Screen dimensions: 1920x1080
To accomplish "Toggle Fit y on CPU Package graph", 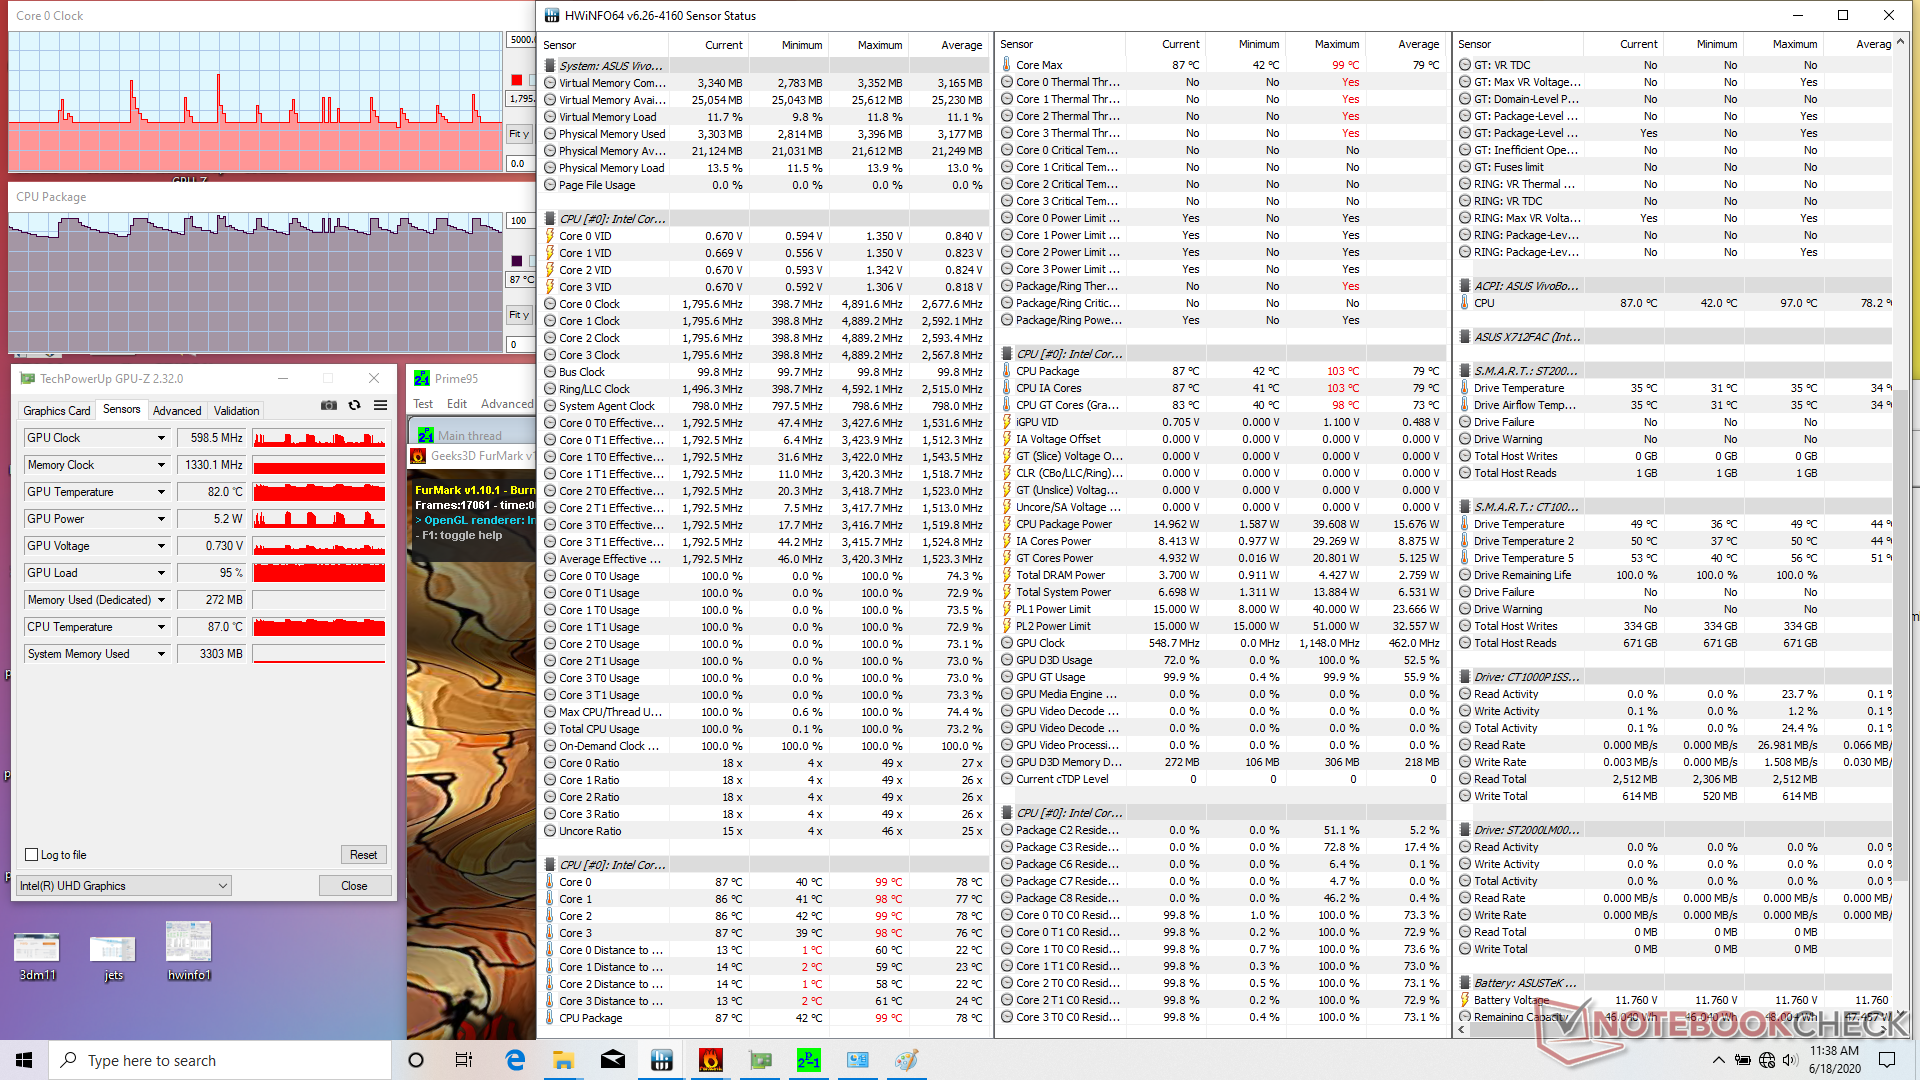I will [x=519, y=315].
